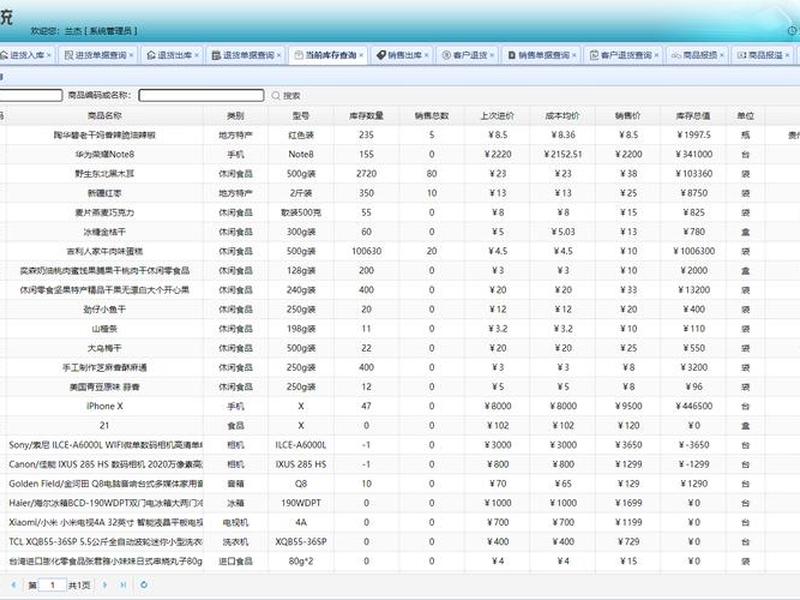
Task: Focus the page number box showing 1
Action: point(53,585)
